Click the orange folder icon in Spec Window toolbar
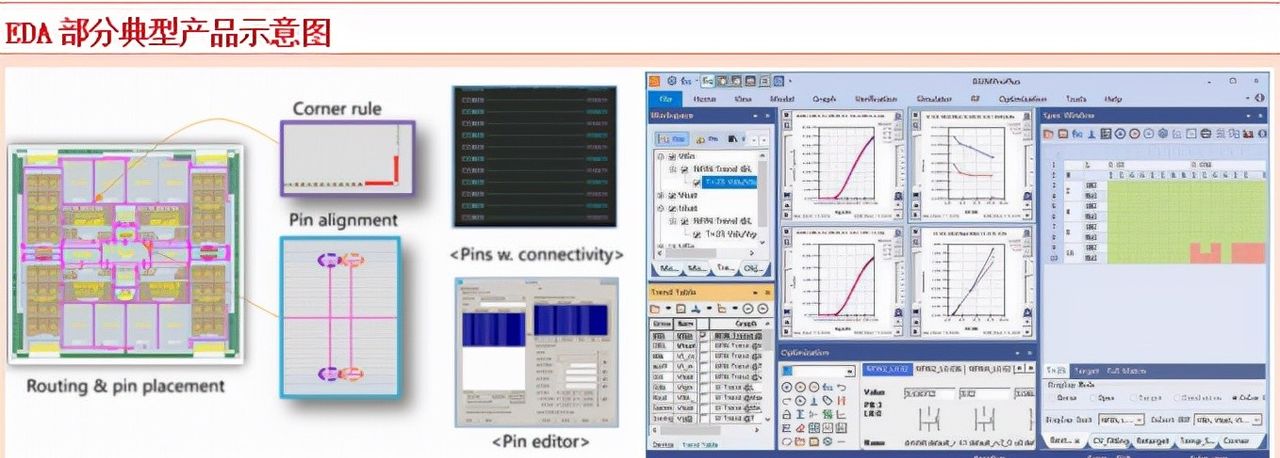1280x458 pixels. [1048, 133]
